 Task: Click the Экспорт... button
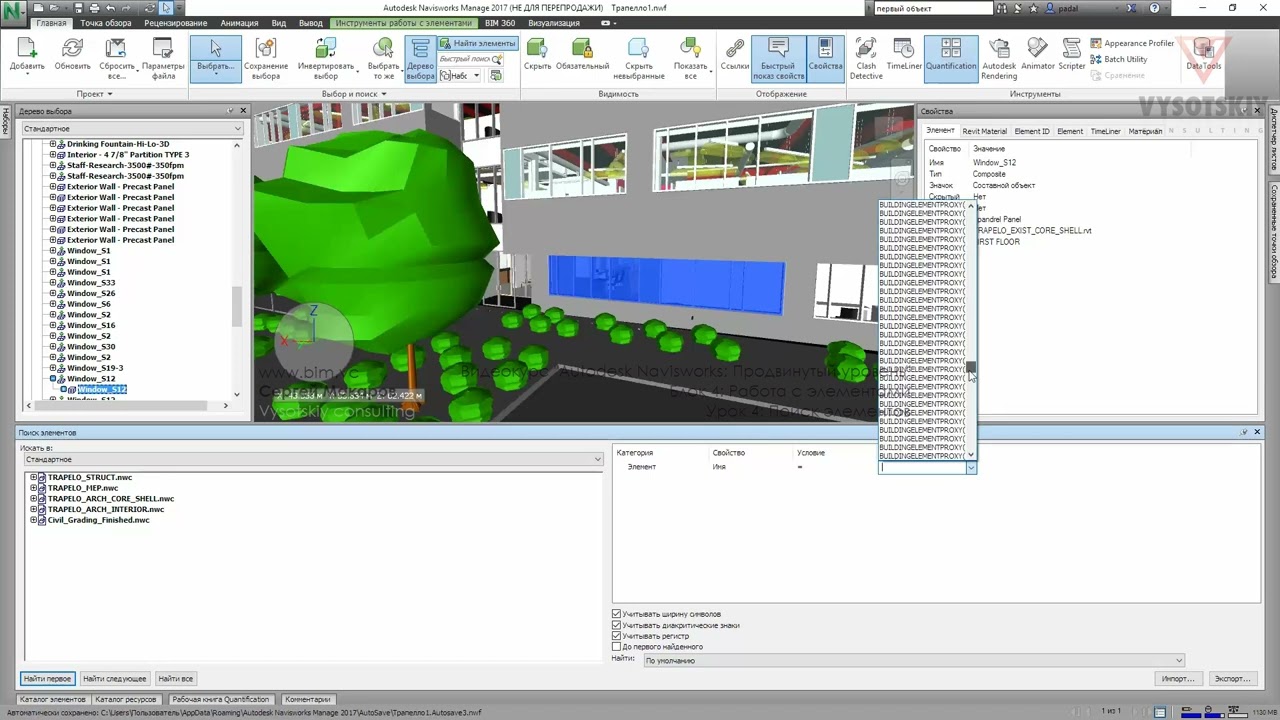(1231, 679)
